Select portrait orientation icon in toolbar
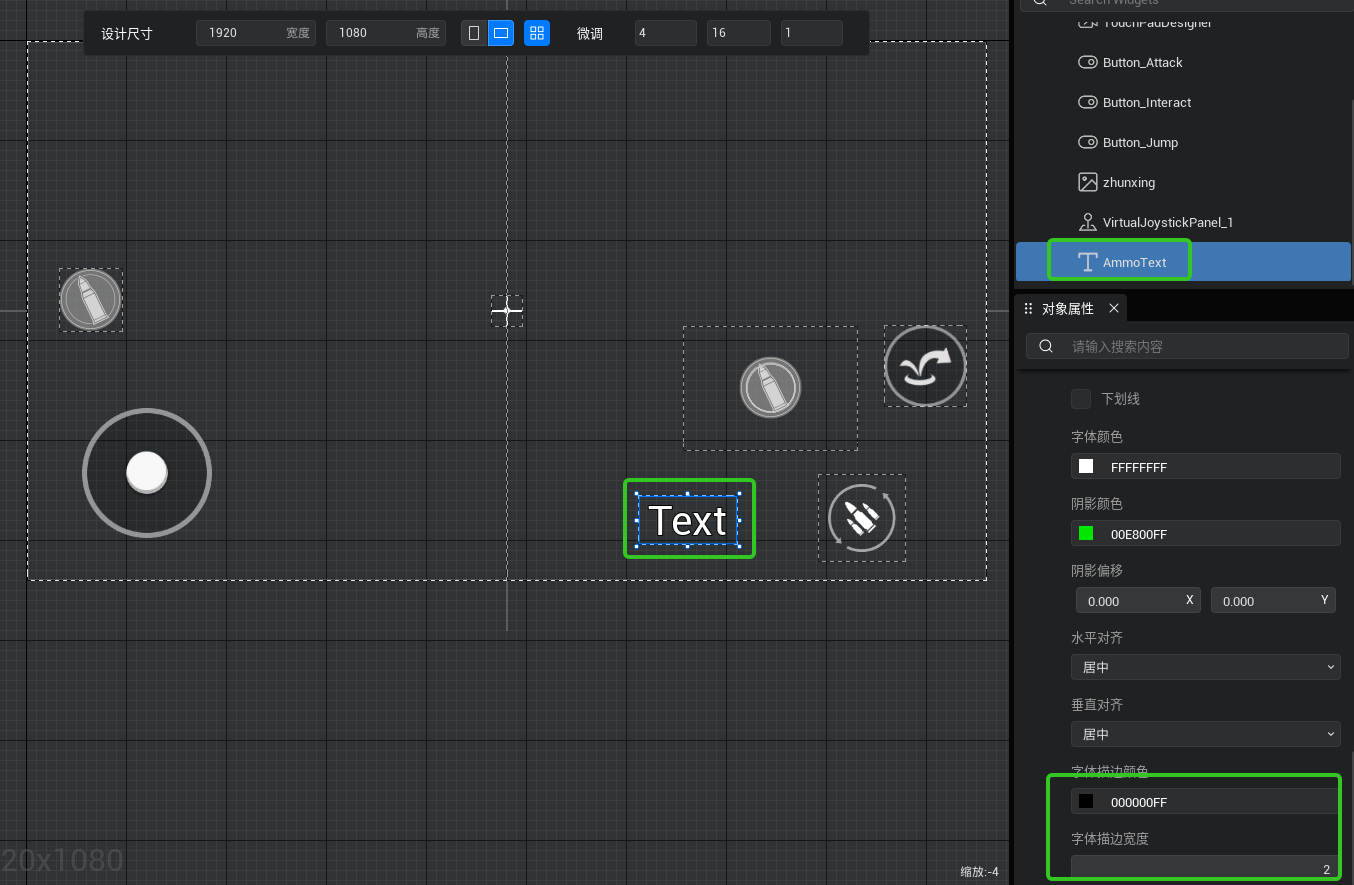The image size is (1354, 885). pos(474,33)
